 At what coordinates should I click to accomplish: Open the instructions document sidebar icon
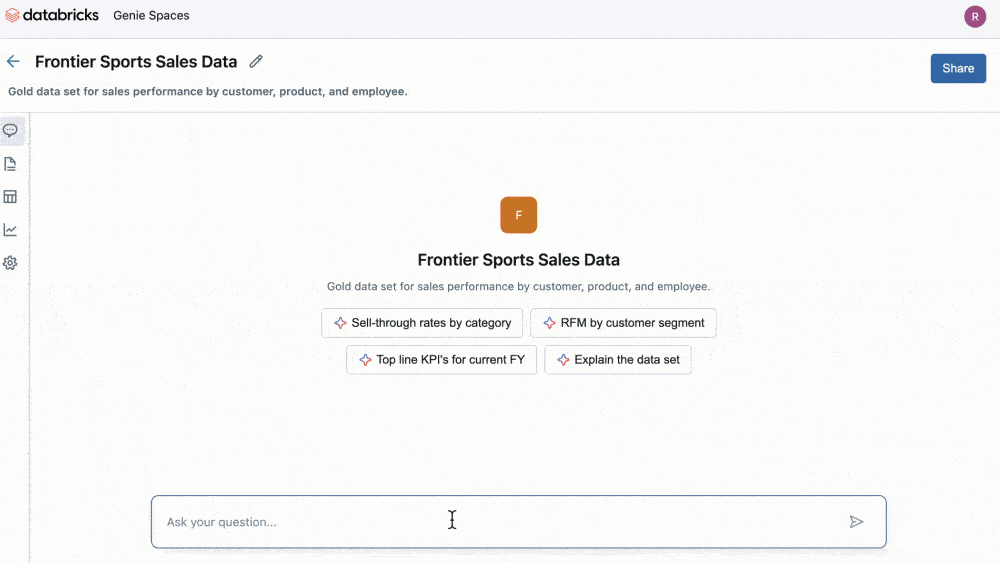click(11, 164)
